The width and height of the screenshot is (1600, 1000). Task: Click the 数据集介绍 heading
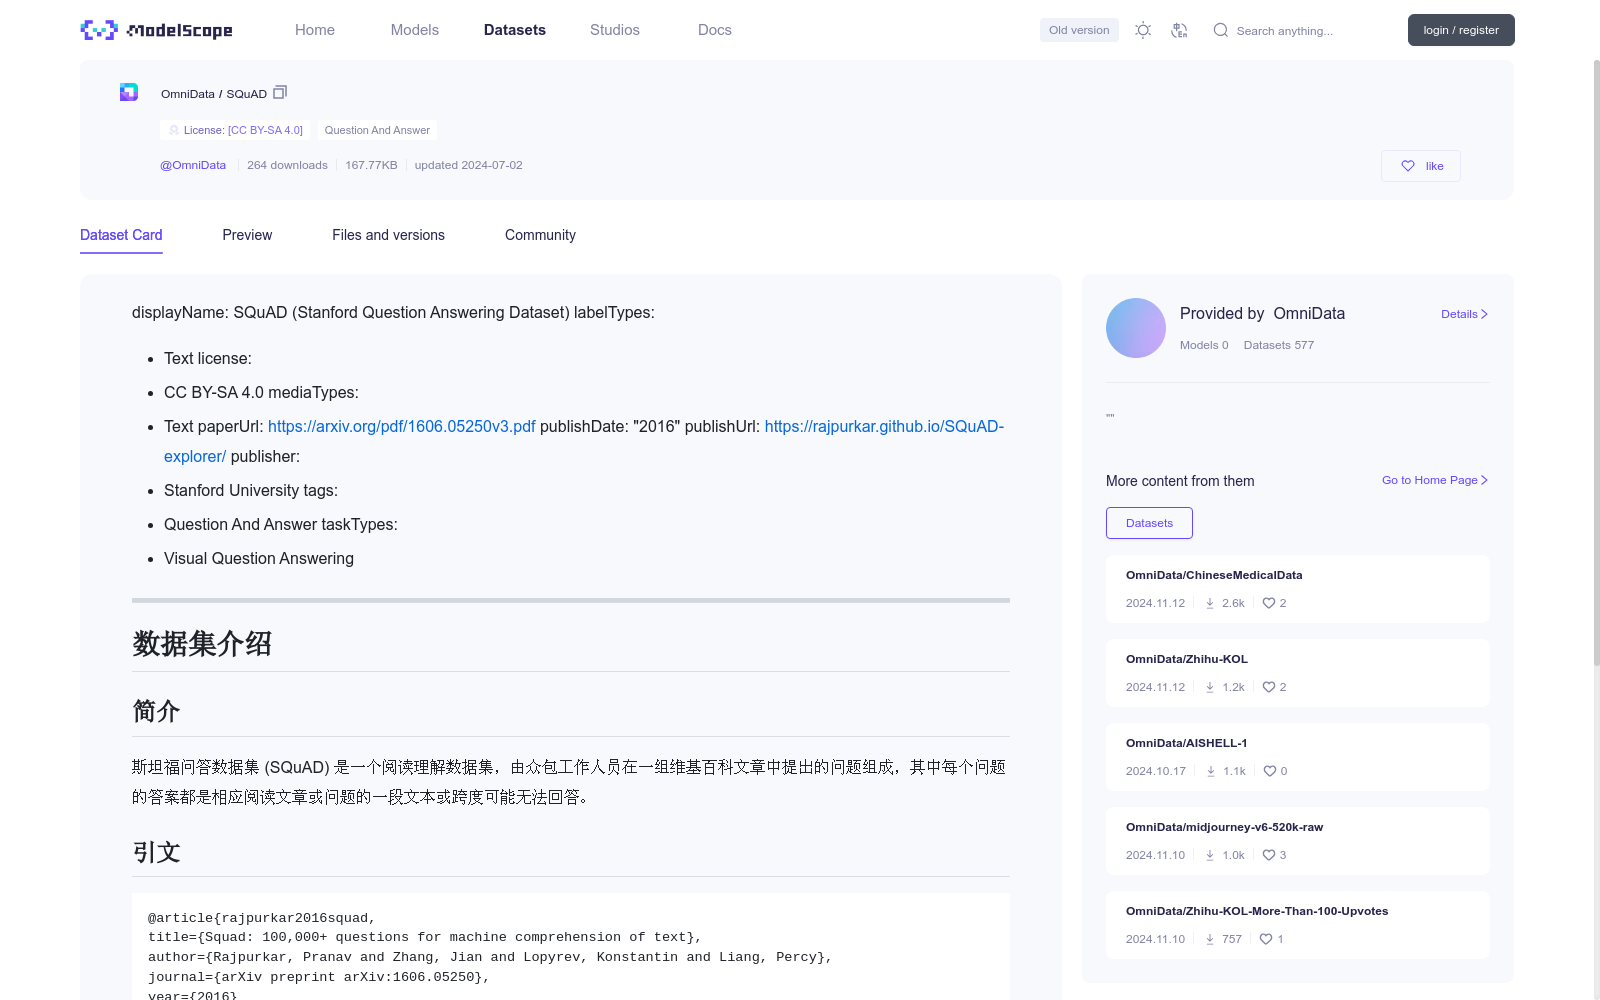coord(202,643)
